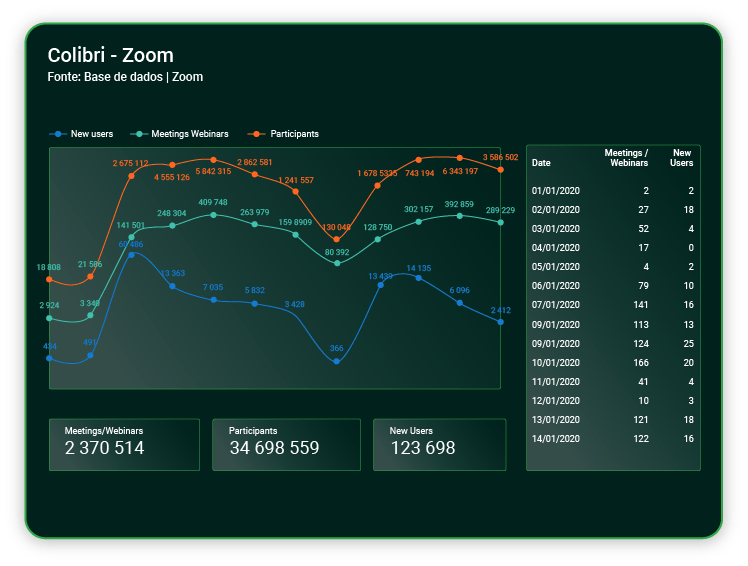Sort table by New Users column header
Screen dimensions: 748x566
[682, 158]
